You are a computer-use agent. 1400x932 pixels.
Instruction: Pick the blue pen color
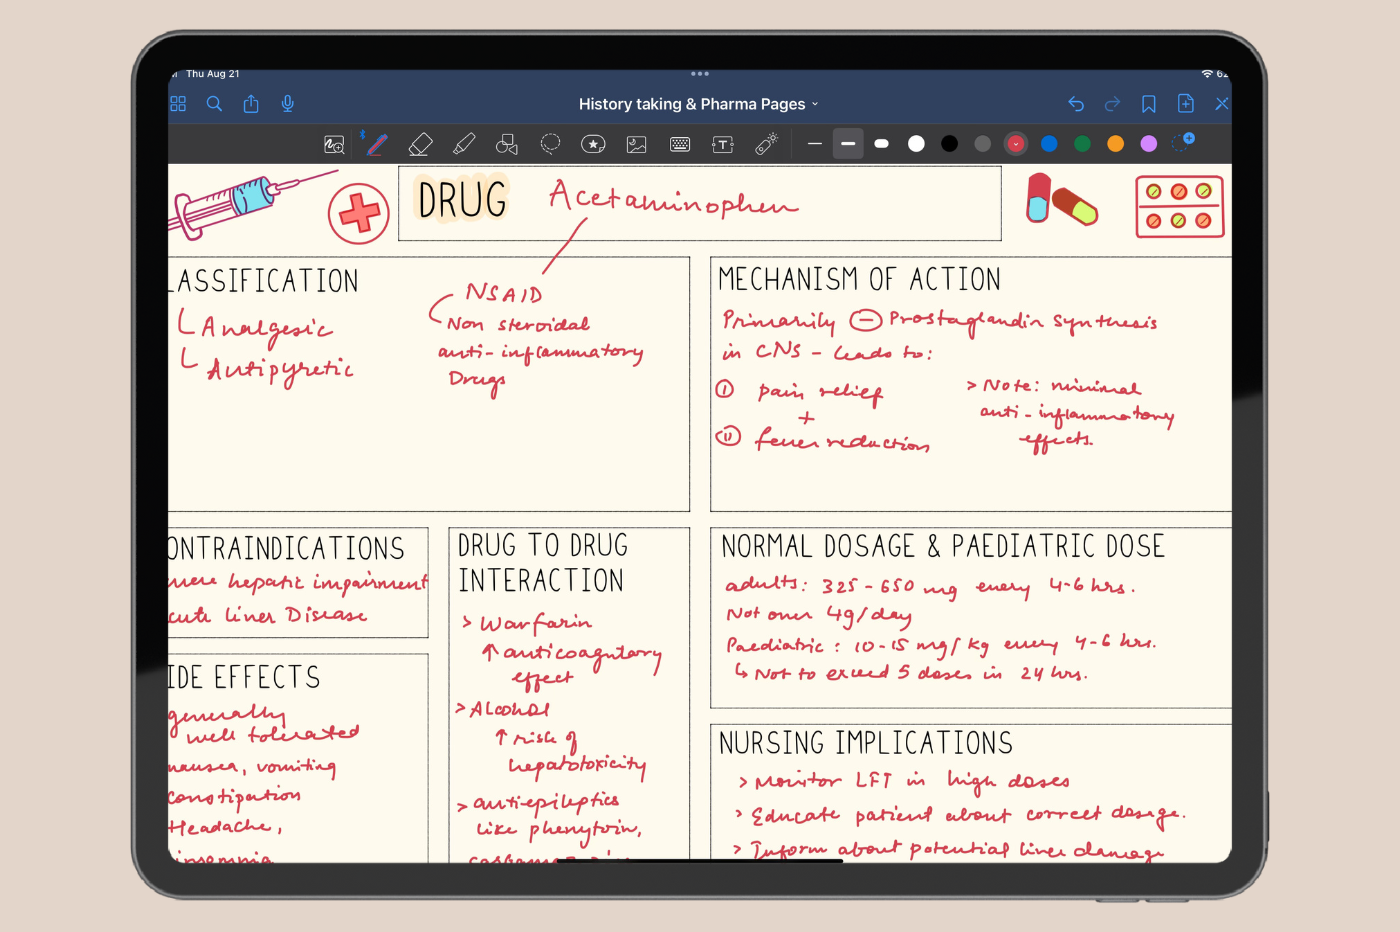(x=1049, y=144)
